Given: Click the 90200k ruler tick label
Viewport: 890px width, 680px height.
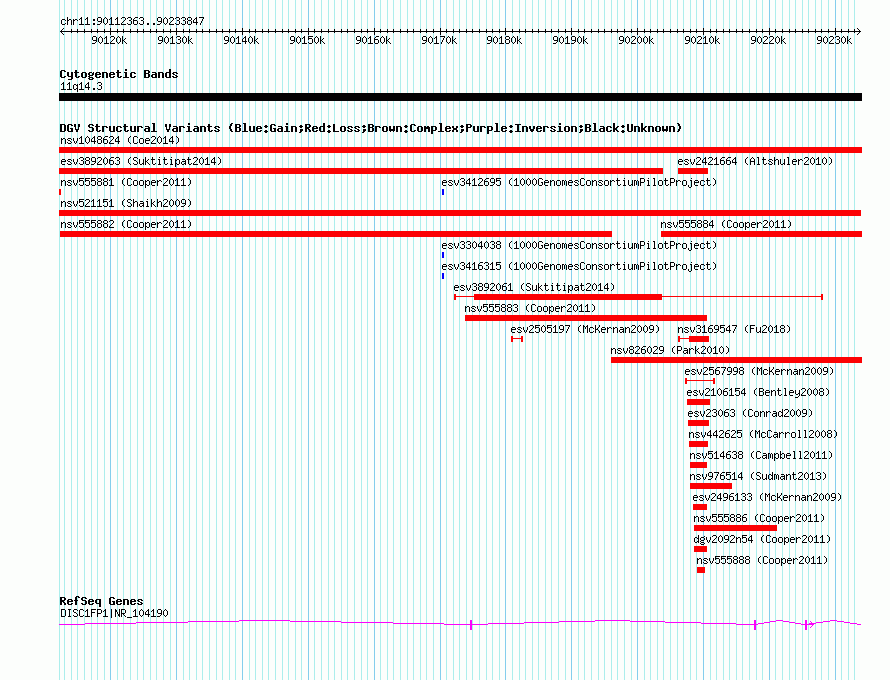Looking at the screenshot, I should (x=636, y=40).
